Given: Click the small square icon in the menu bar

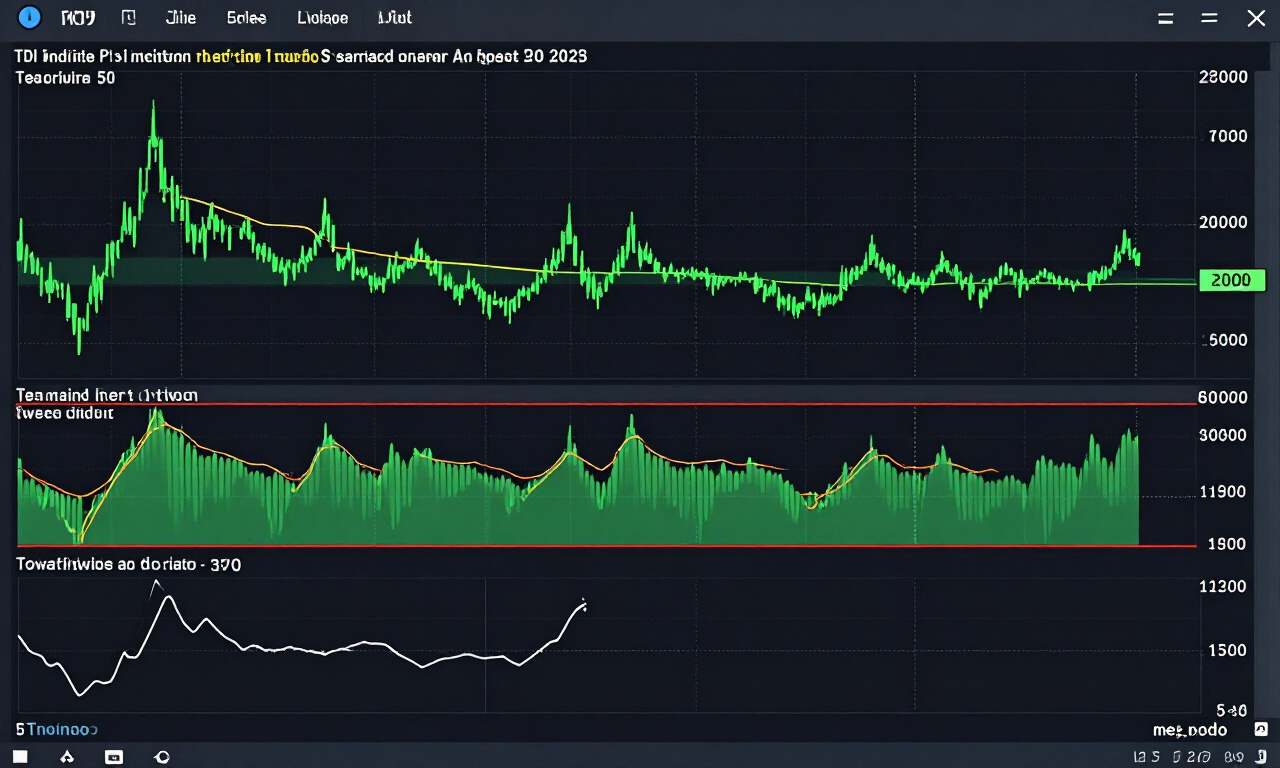Looking at the screenshot, I should (128, 17).
